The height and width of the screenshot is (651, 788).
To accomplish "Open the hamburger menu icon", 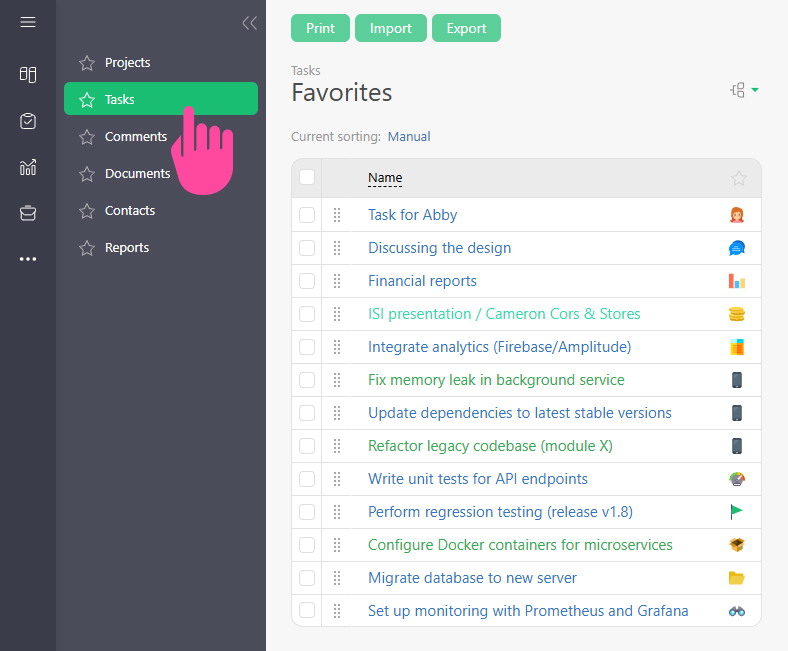I will pyautogui.click(x=28, y=22).
